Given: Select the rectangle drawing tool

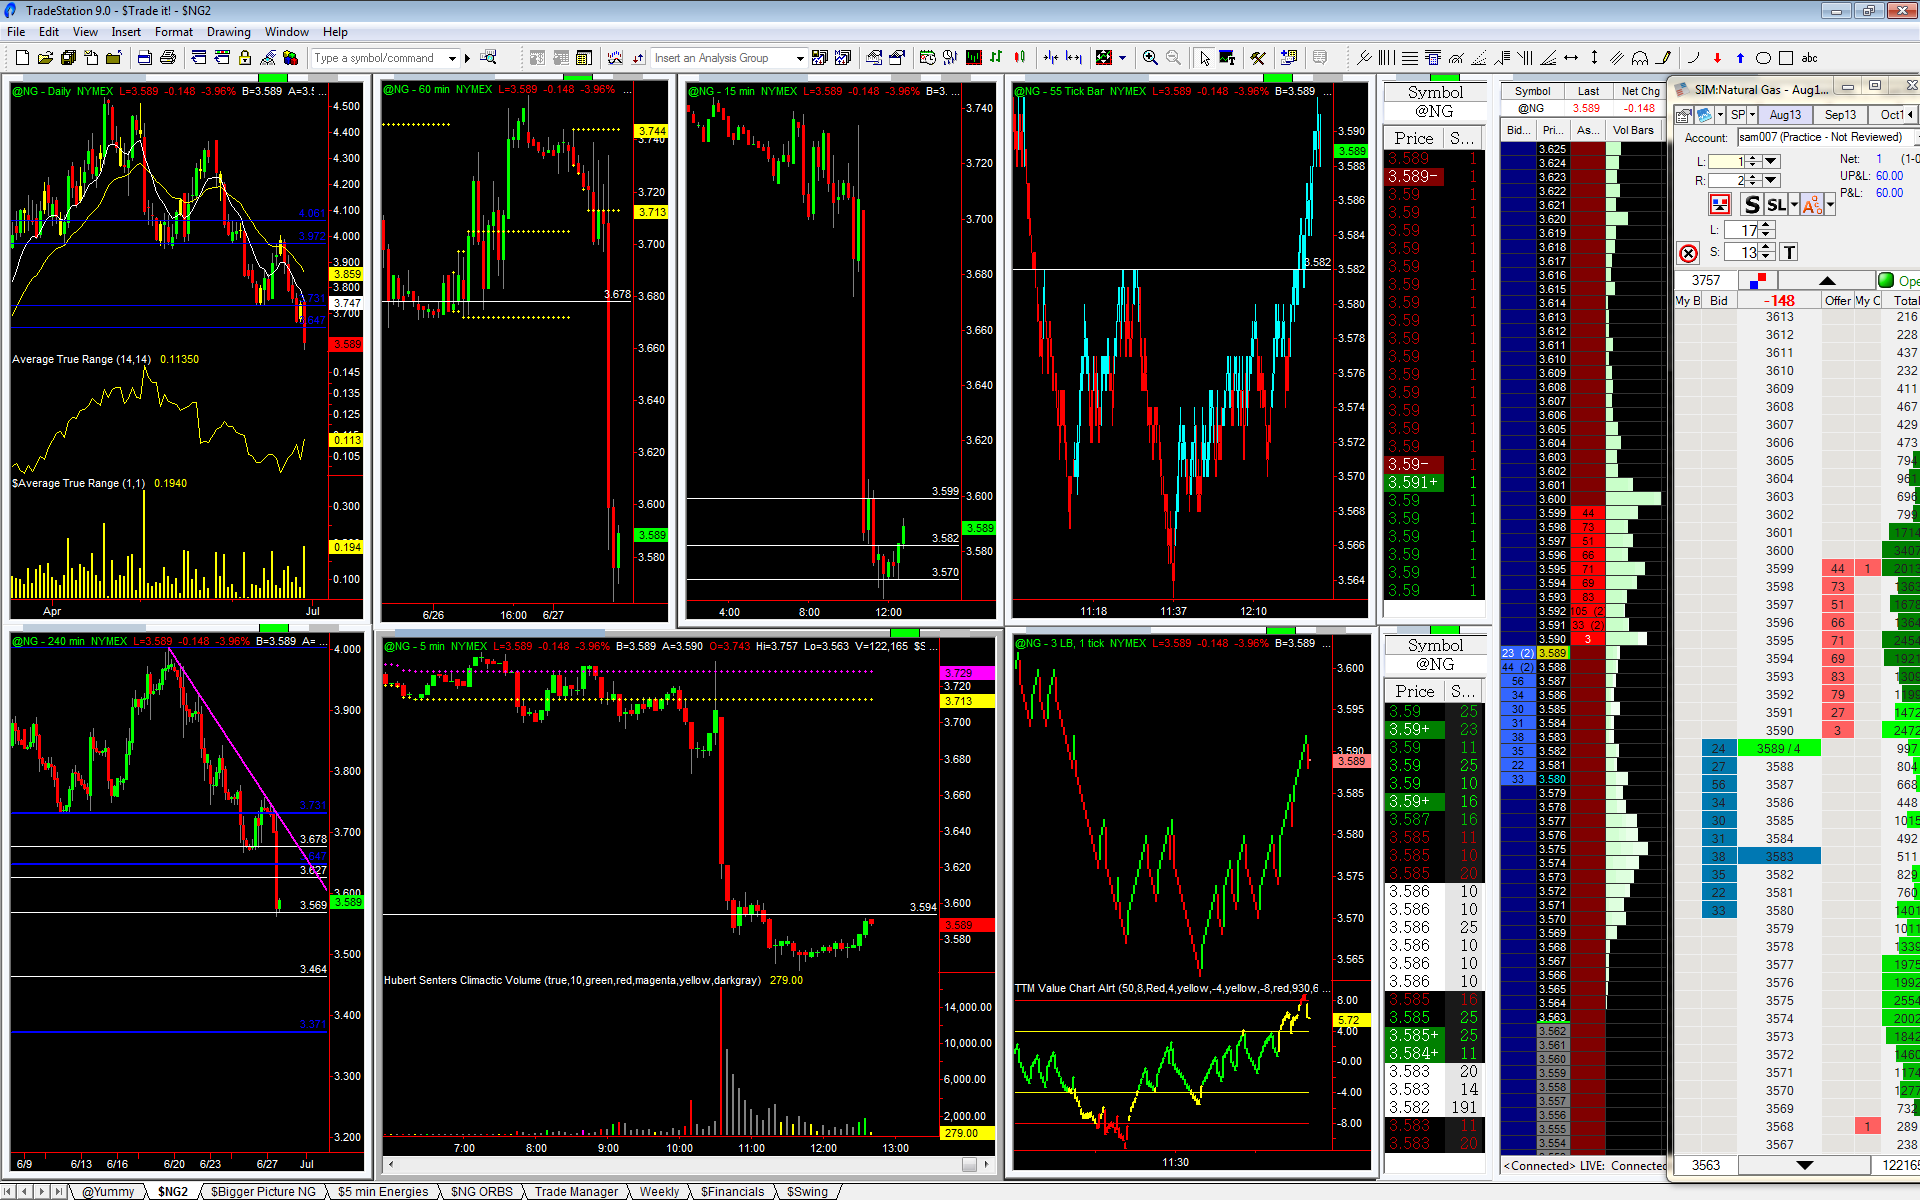Looking at the screenshot, I should tap(1786, 58).
